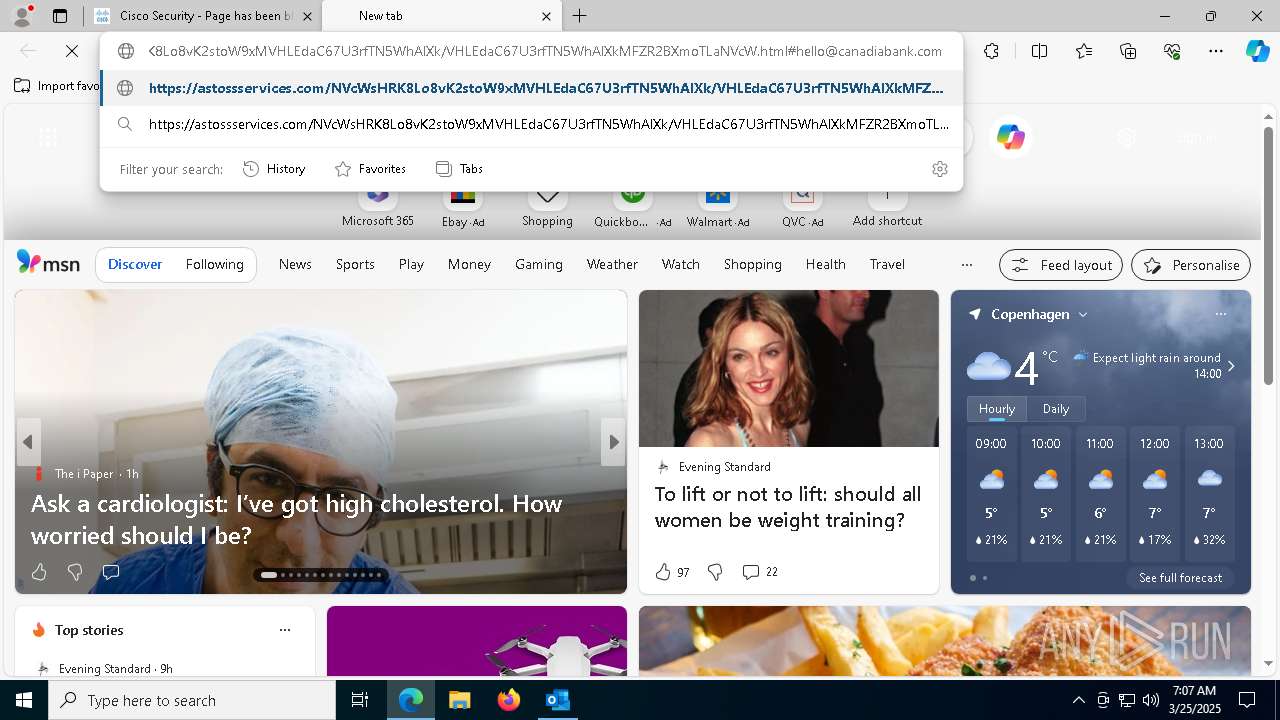This screenshot has height=720, width=1280.
Task: Open comments on the cardiologist article
Action: point(111,572)
